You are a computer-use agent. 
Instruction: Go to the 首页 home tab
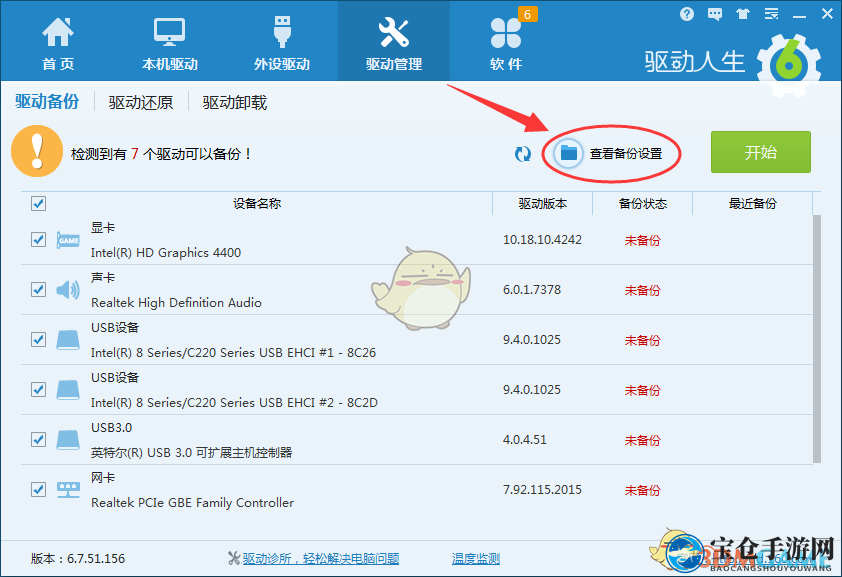(x=58, y=43)
